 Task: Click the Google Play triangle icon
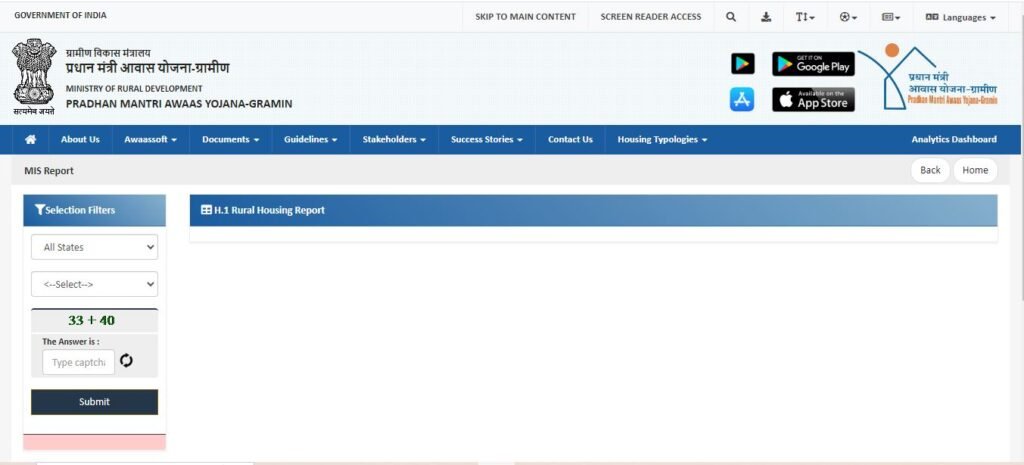[743, 63]
